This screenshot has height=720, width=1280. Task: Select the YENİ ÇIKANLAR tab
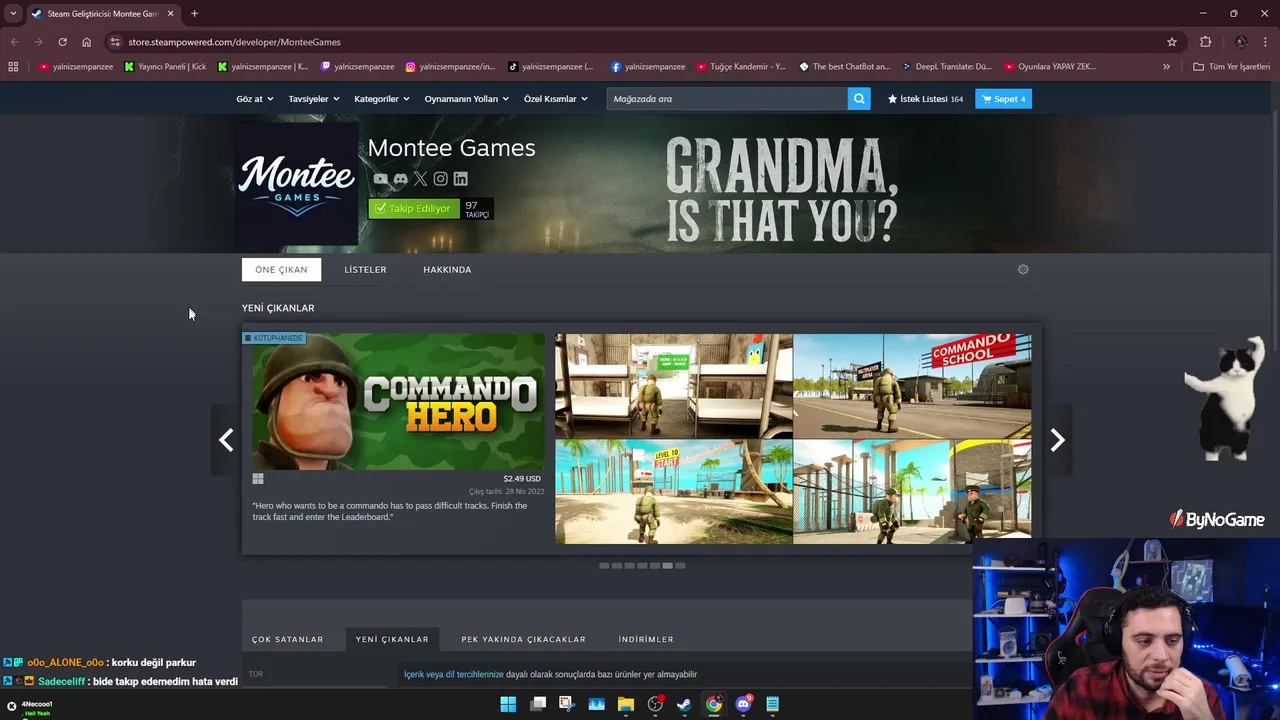pos(392,639)
